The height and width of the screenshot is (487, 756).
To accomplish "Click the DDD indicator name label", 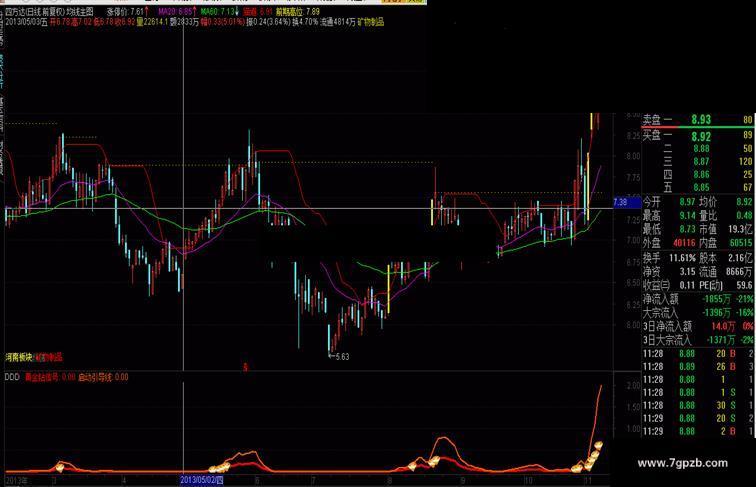I will pyautogui.click(x=12, y=377).
